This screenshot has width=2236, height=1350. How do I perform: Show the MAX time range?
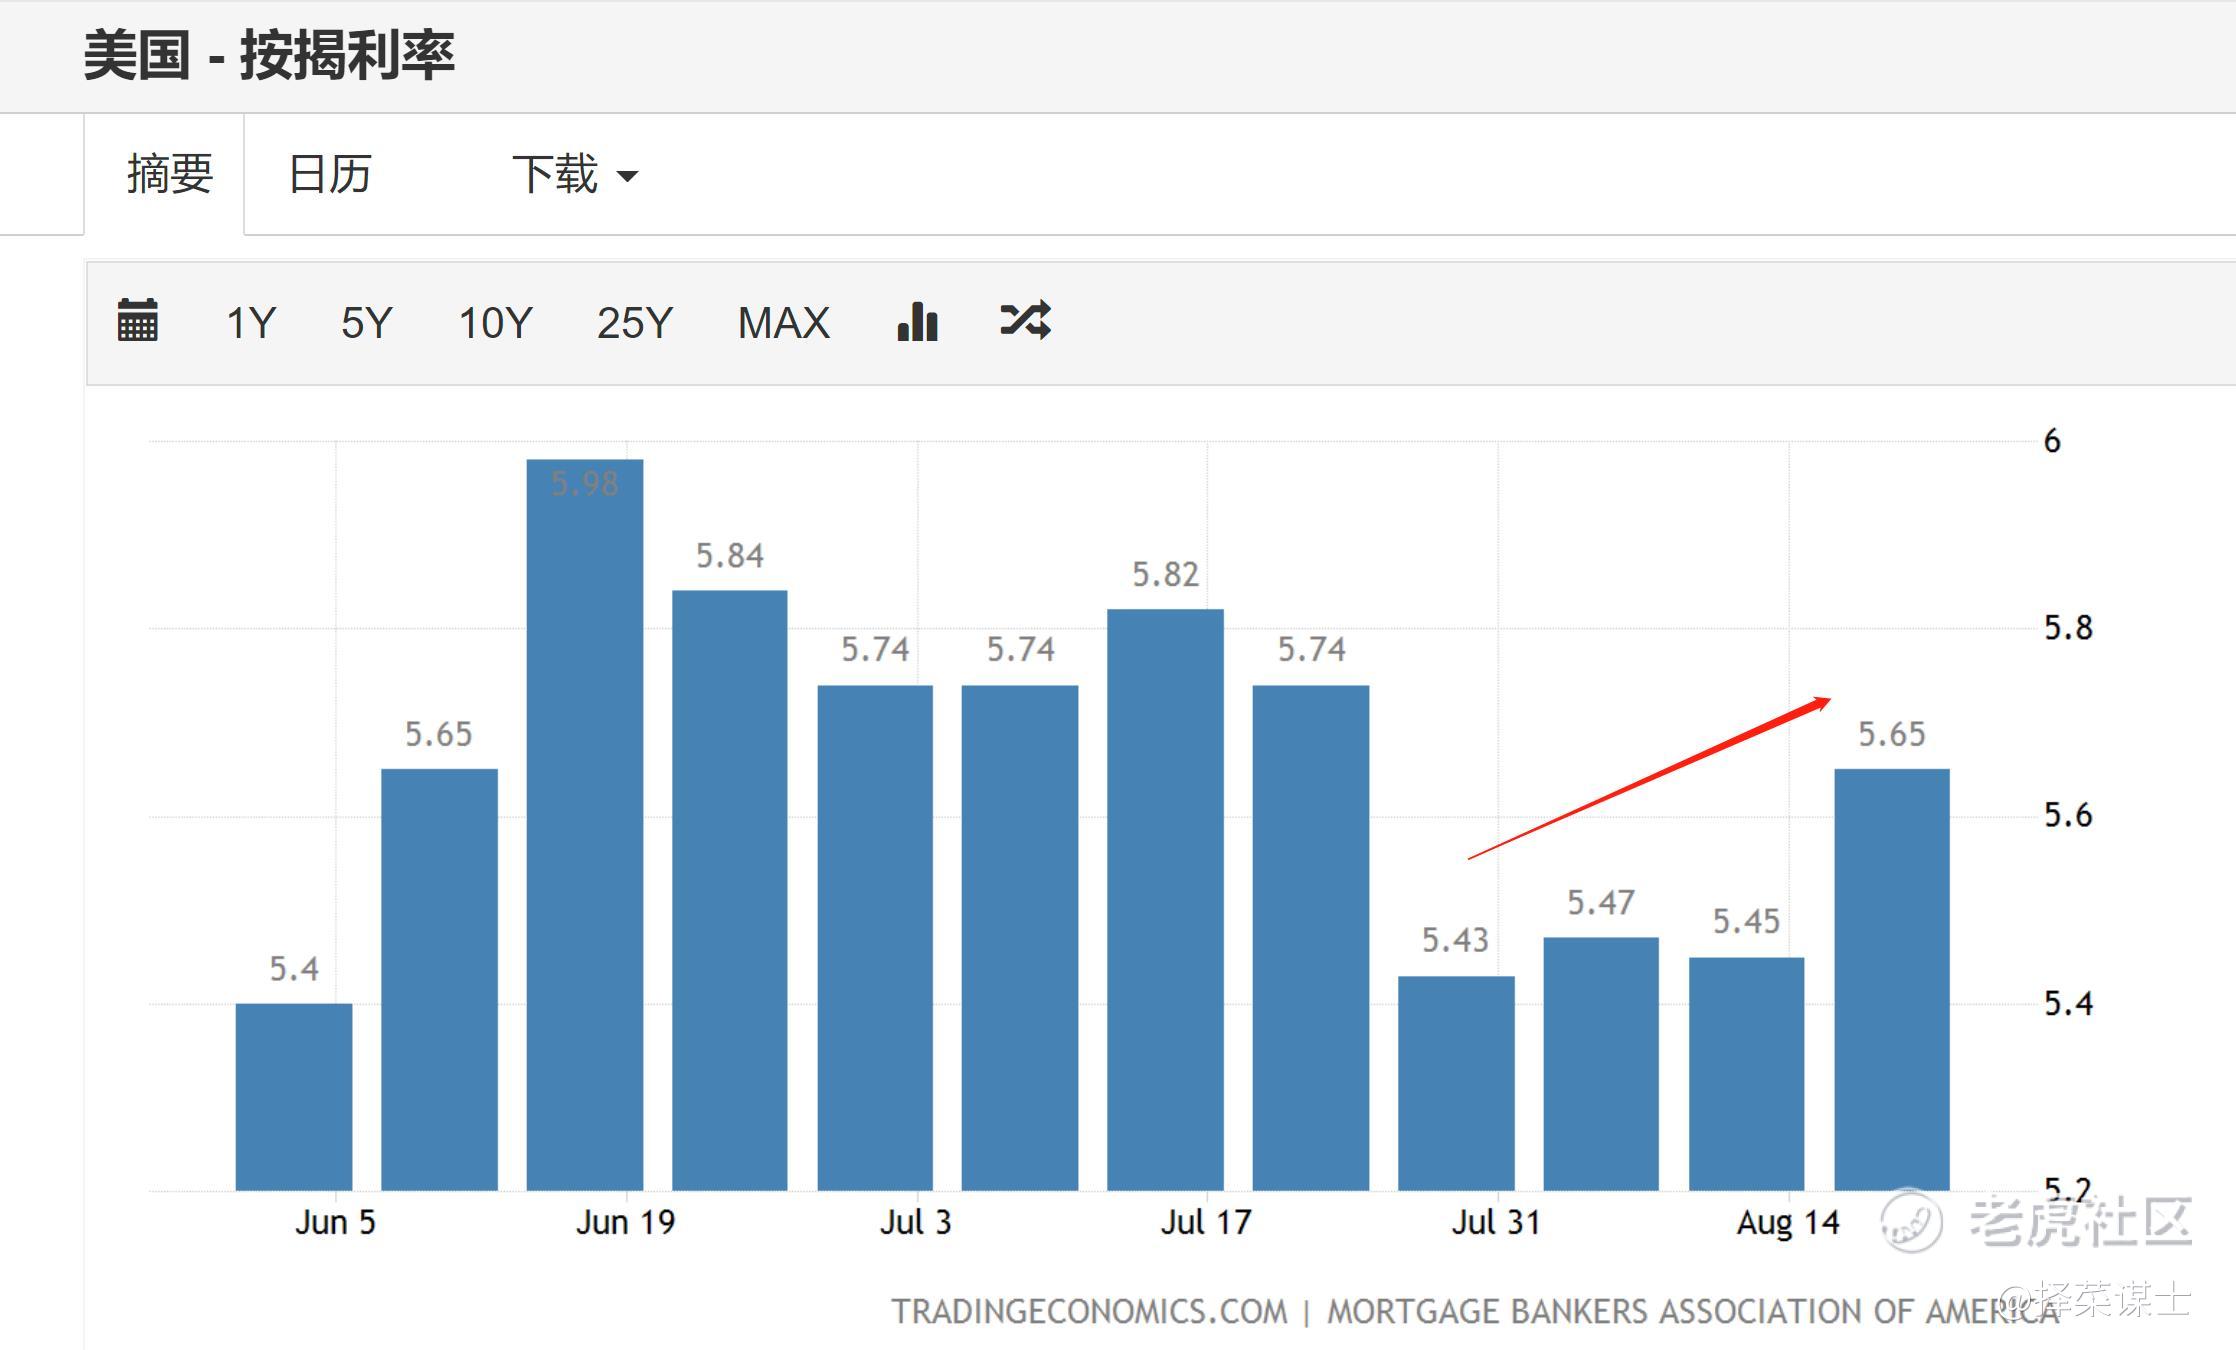(783, 323)
